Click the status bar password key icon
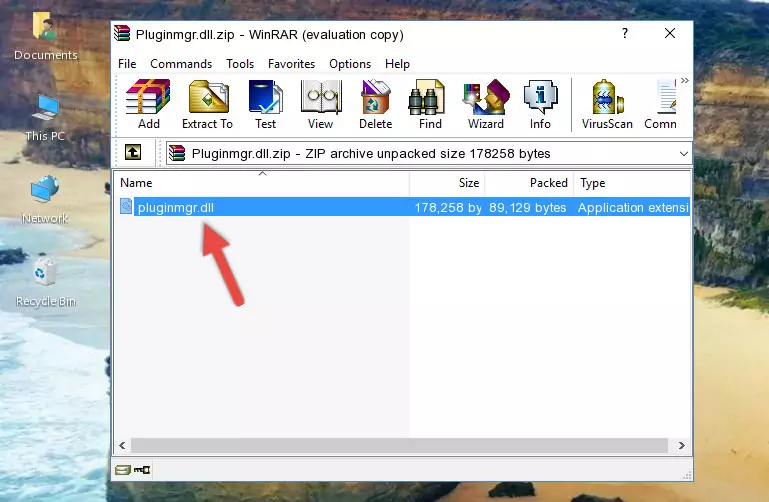Image resolution: width=769 pixels, height=502 pixels. [142, 470]
